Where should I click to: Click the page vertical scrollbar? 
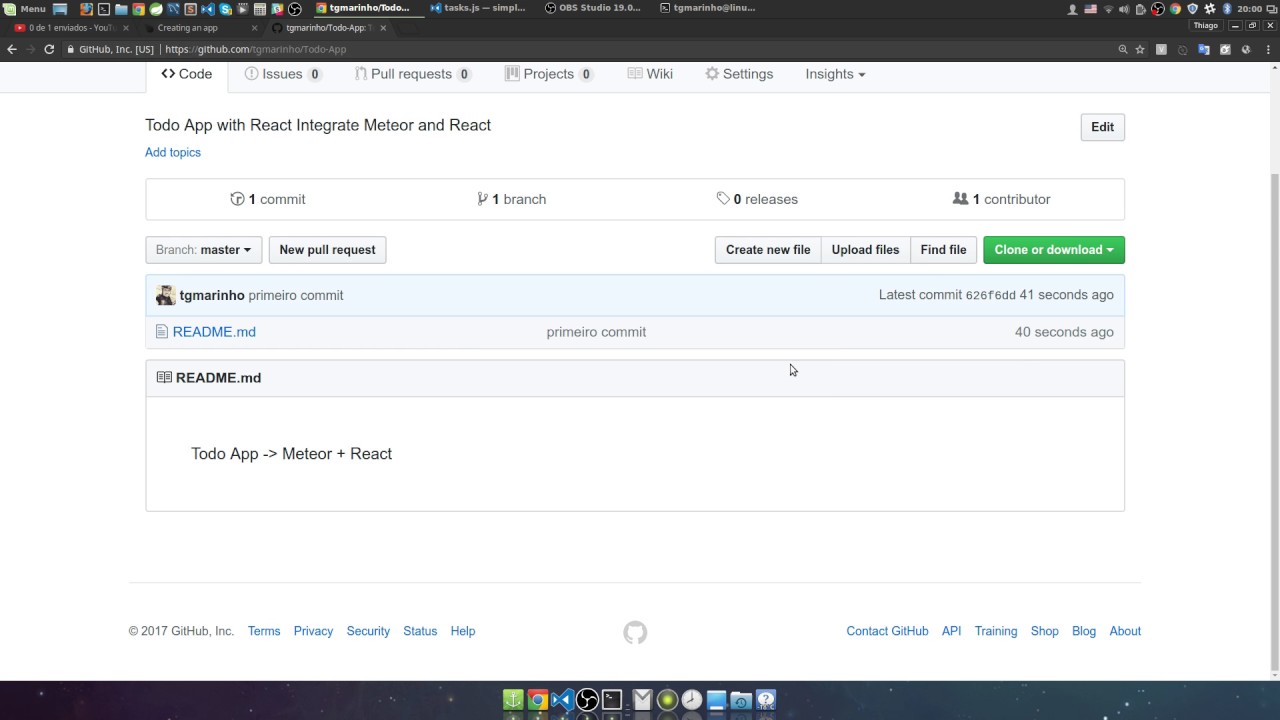point(1274,420)
